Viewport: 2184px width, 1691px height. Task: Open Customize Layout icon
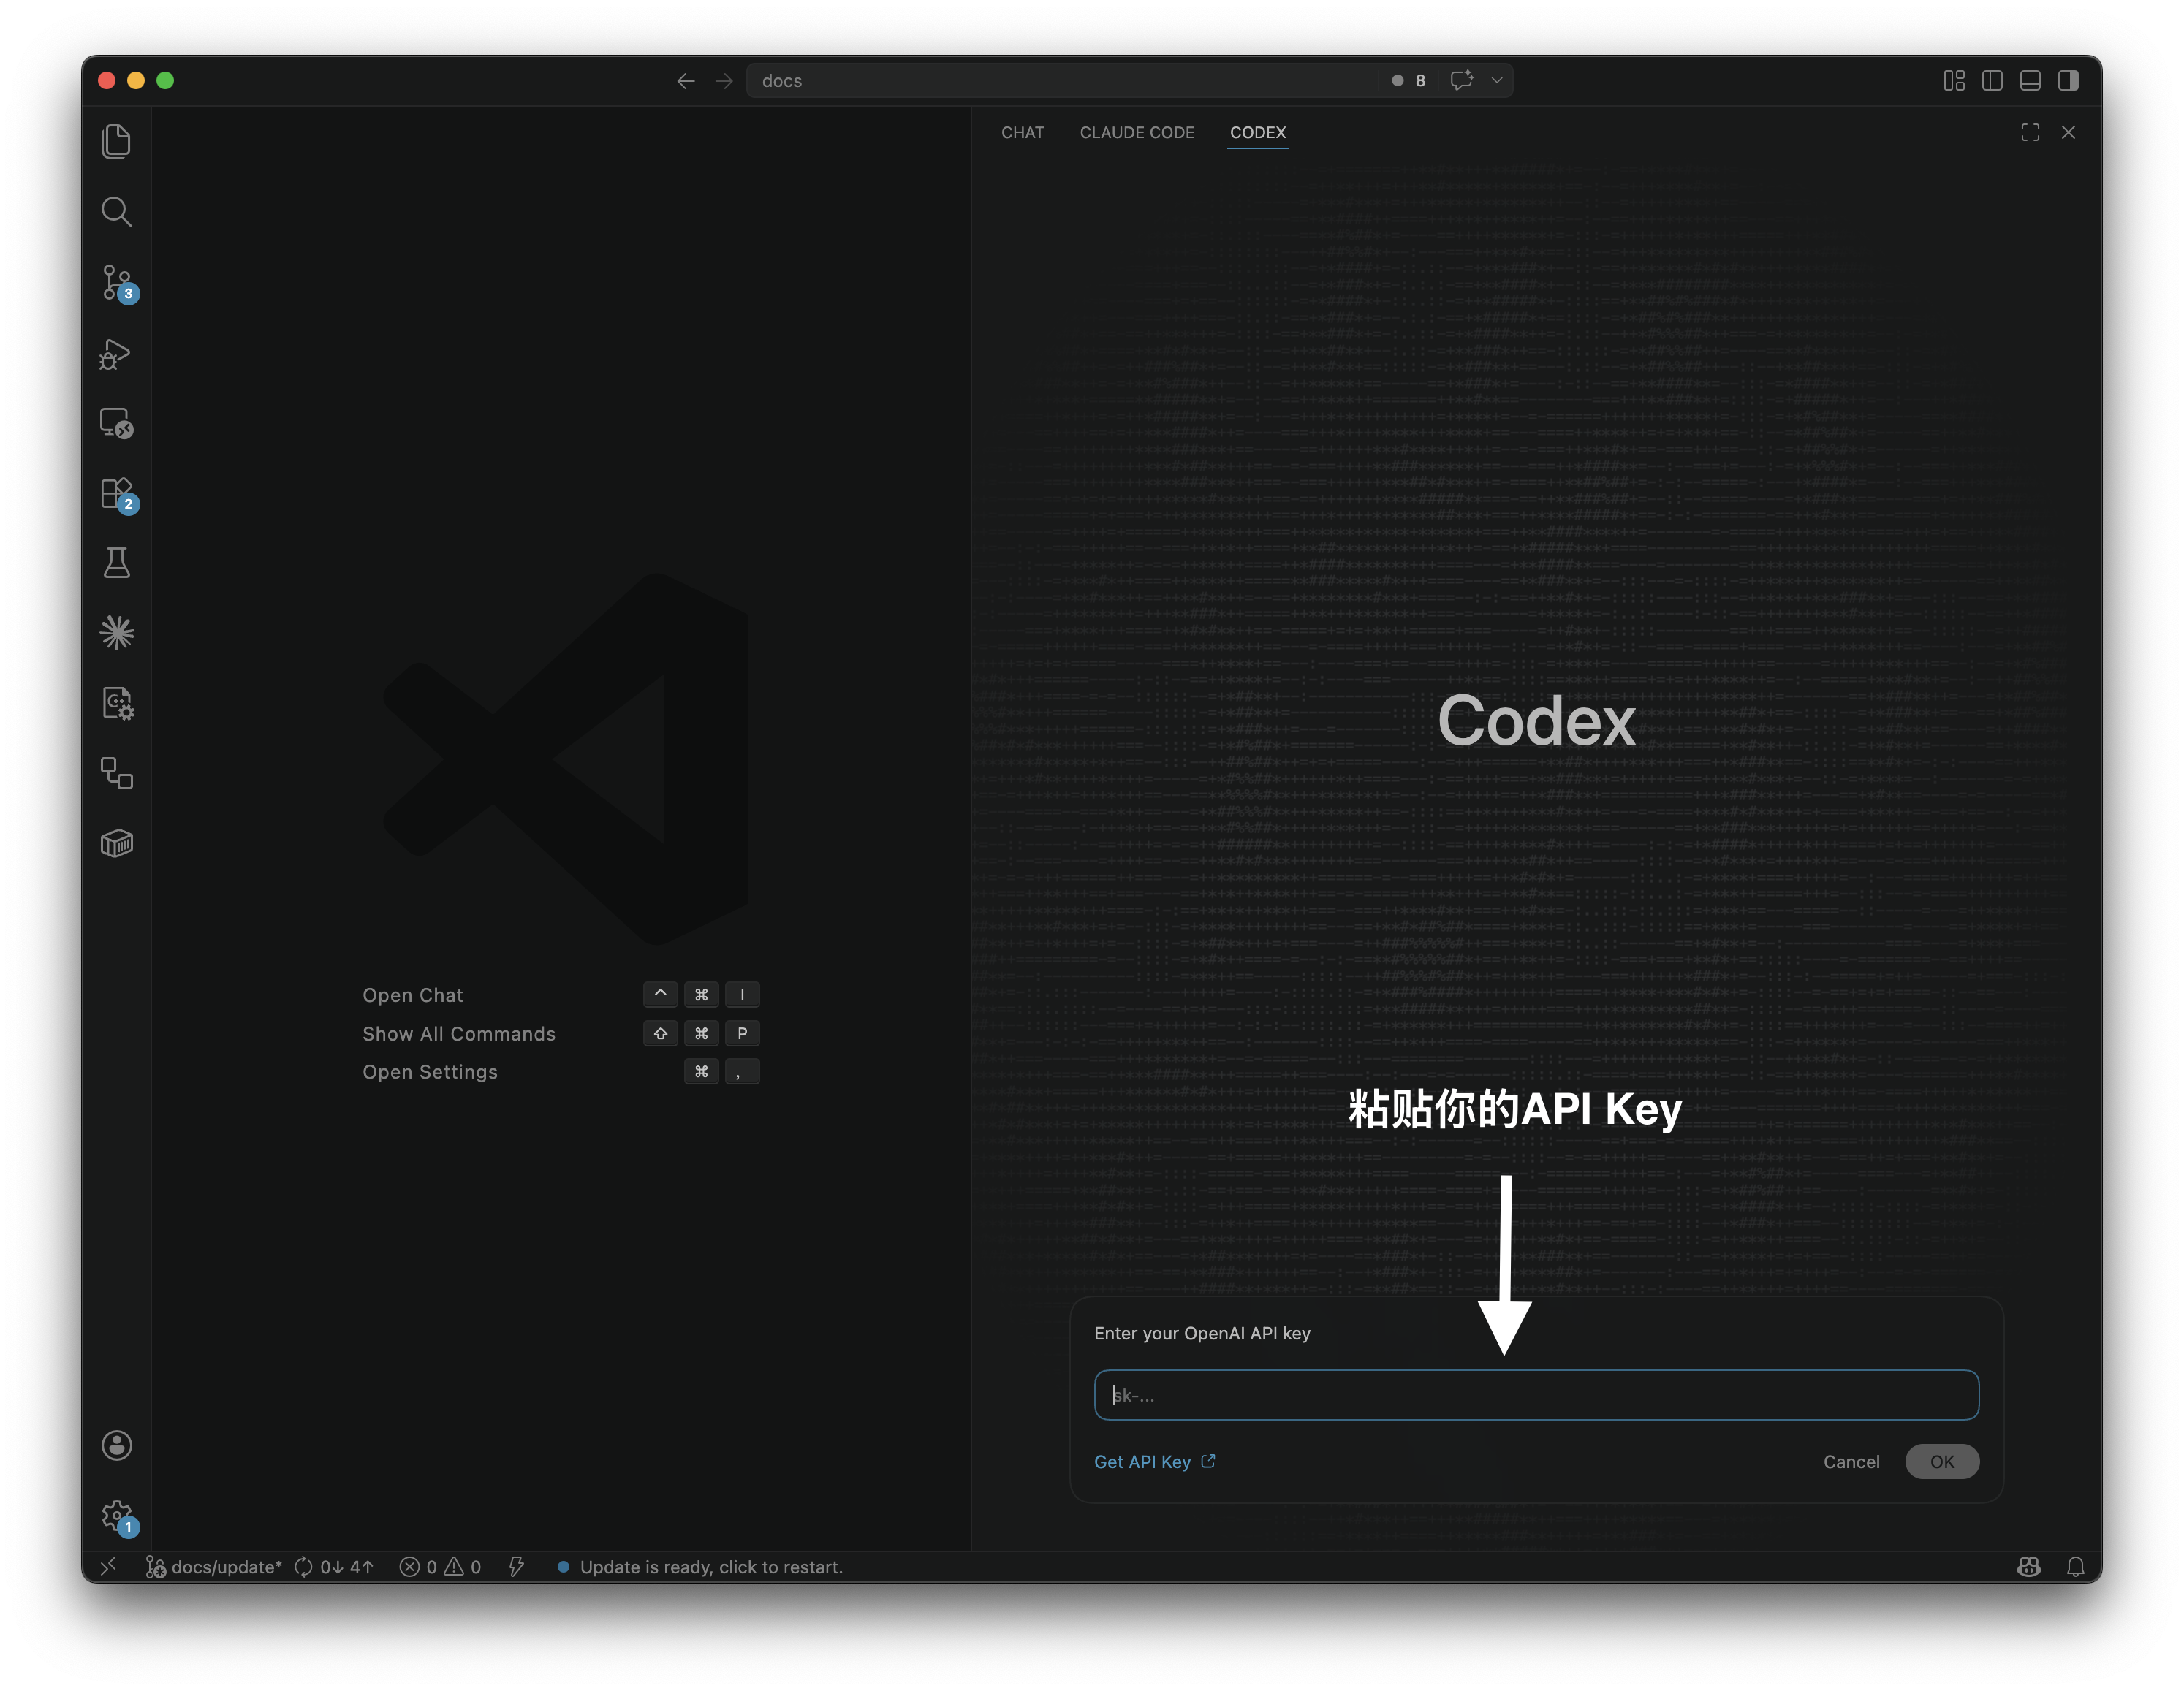pos(1954,80)
